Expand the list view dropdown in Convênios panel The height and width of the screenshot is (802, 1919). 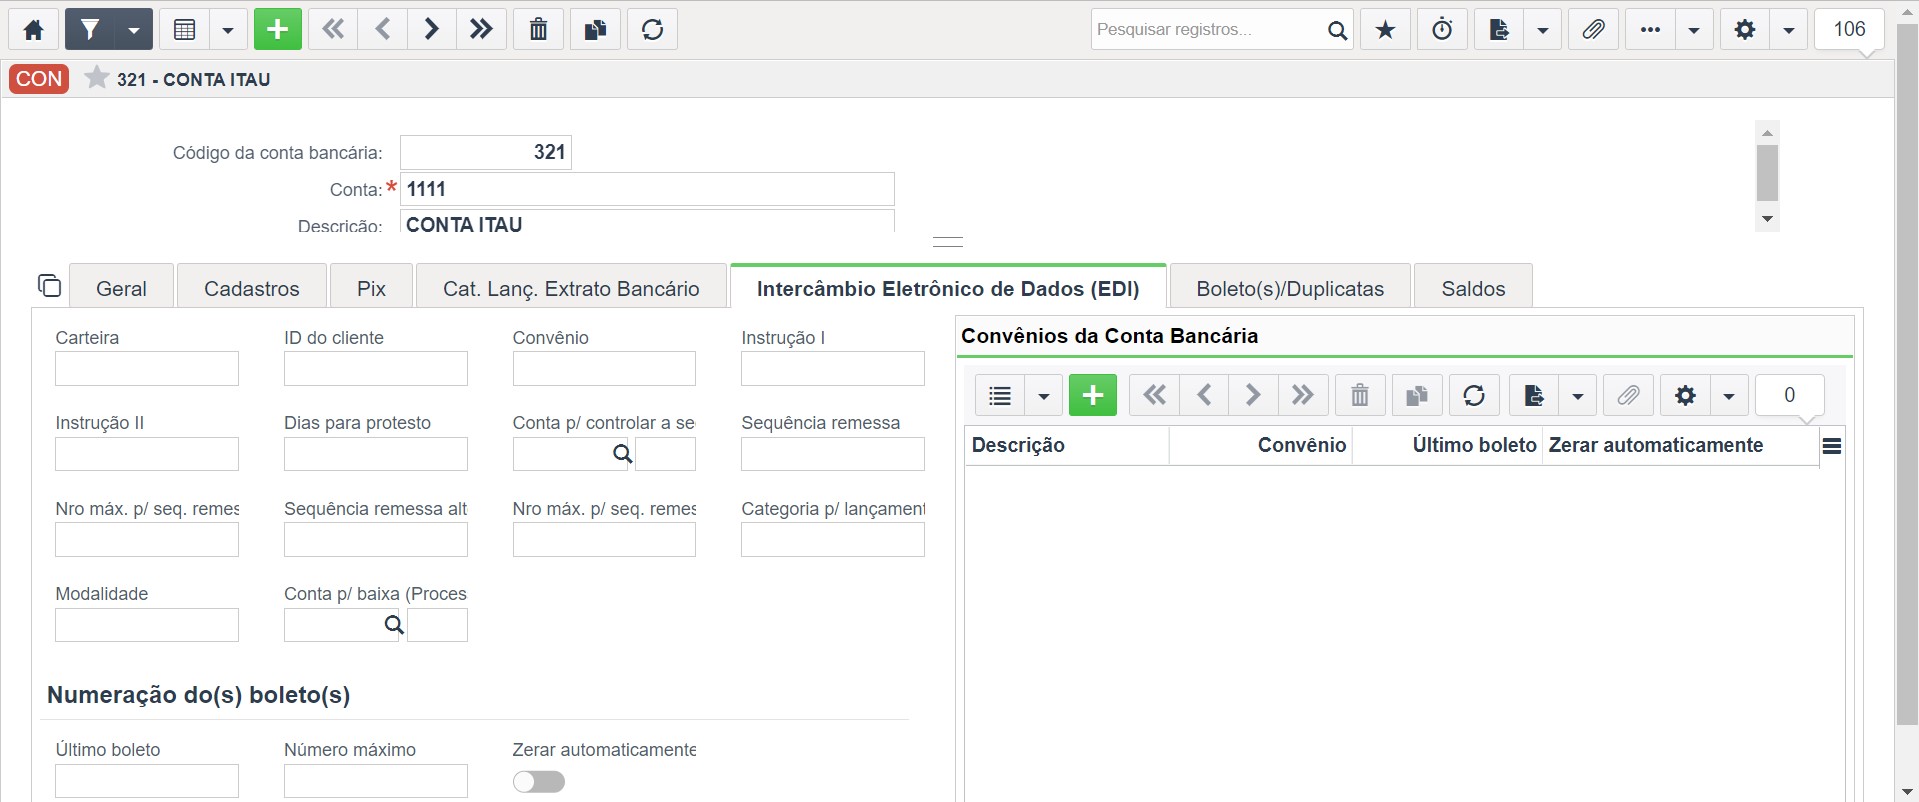tap(1043, 396)
